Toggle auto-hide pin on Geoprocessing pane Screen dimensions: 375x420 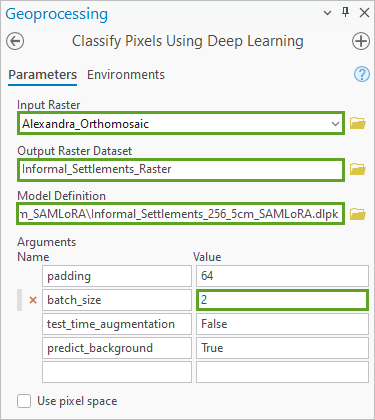click(346, 12)
